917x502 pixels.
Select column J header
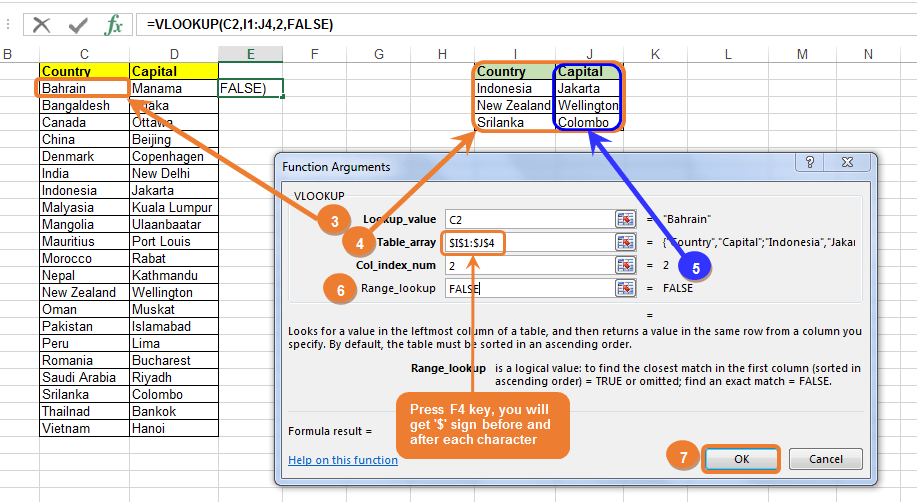[x=590, y=54]
